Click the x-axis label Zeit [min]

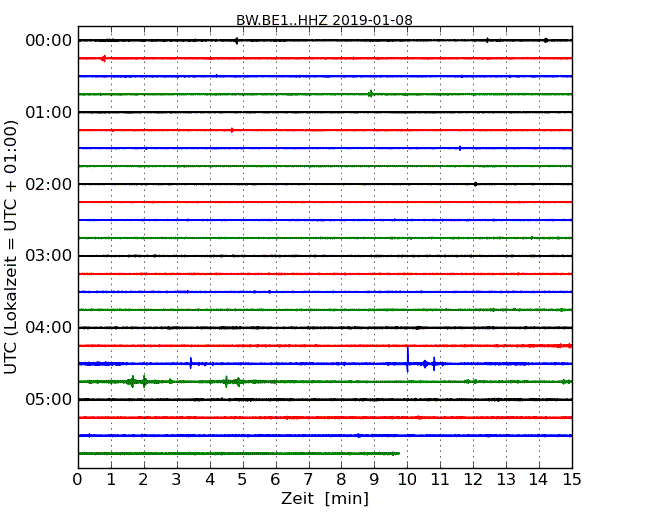coord(325,498)
